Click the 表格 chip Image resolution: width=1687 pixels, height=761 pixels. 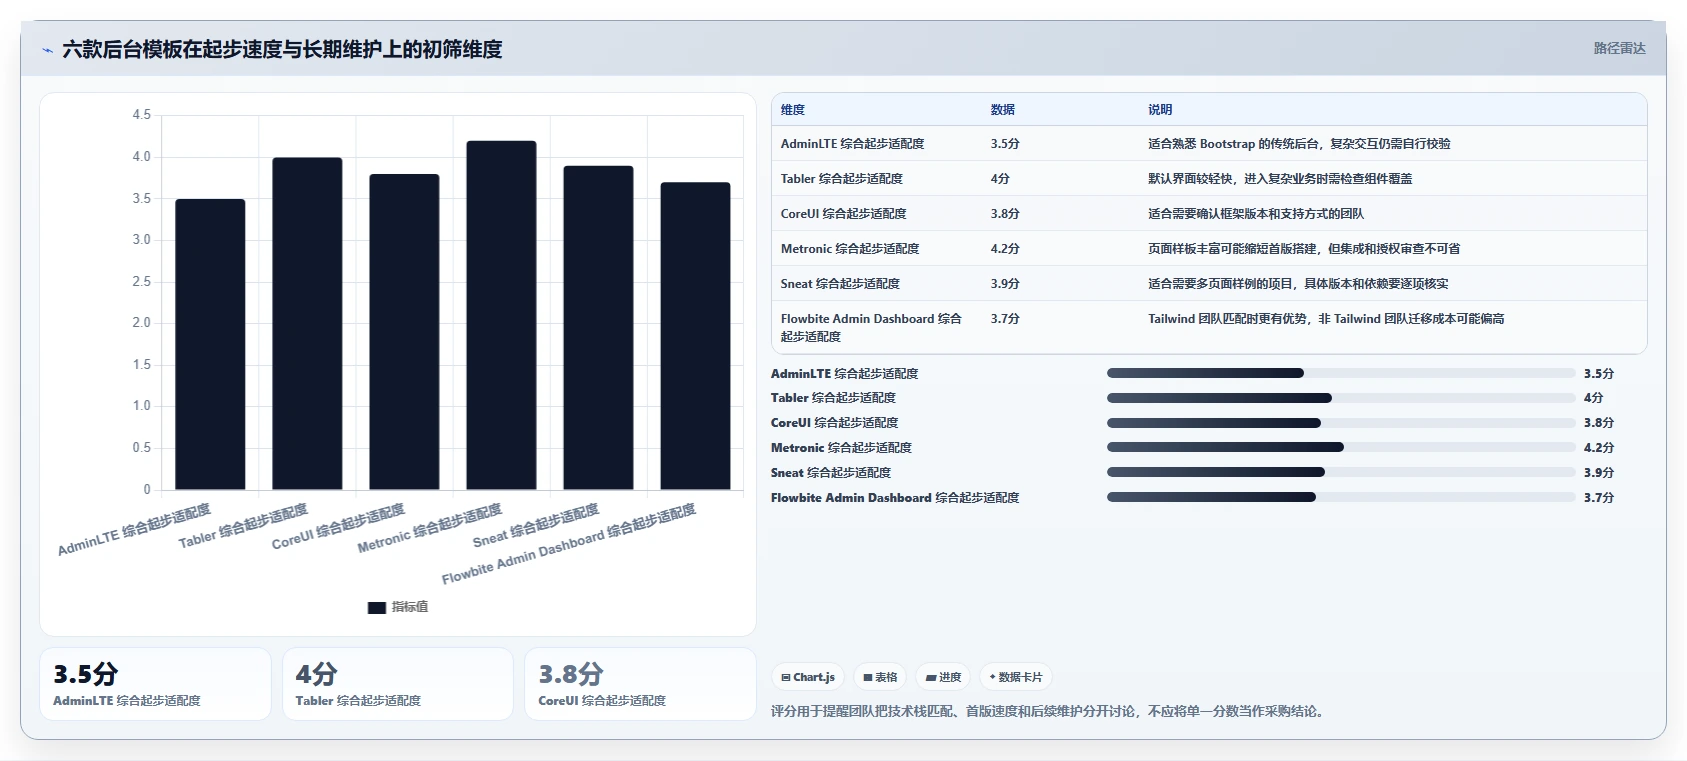click(x=880, y=677)
